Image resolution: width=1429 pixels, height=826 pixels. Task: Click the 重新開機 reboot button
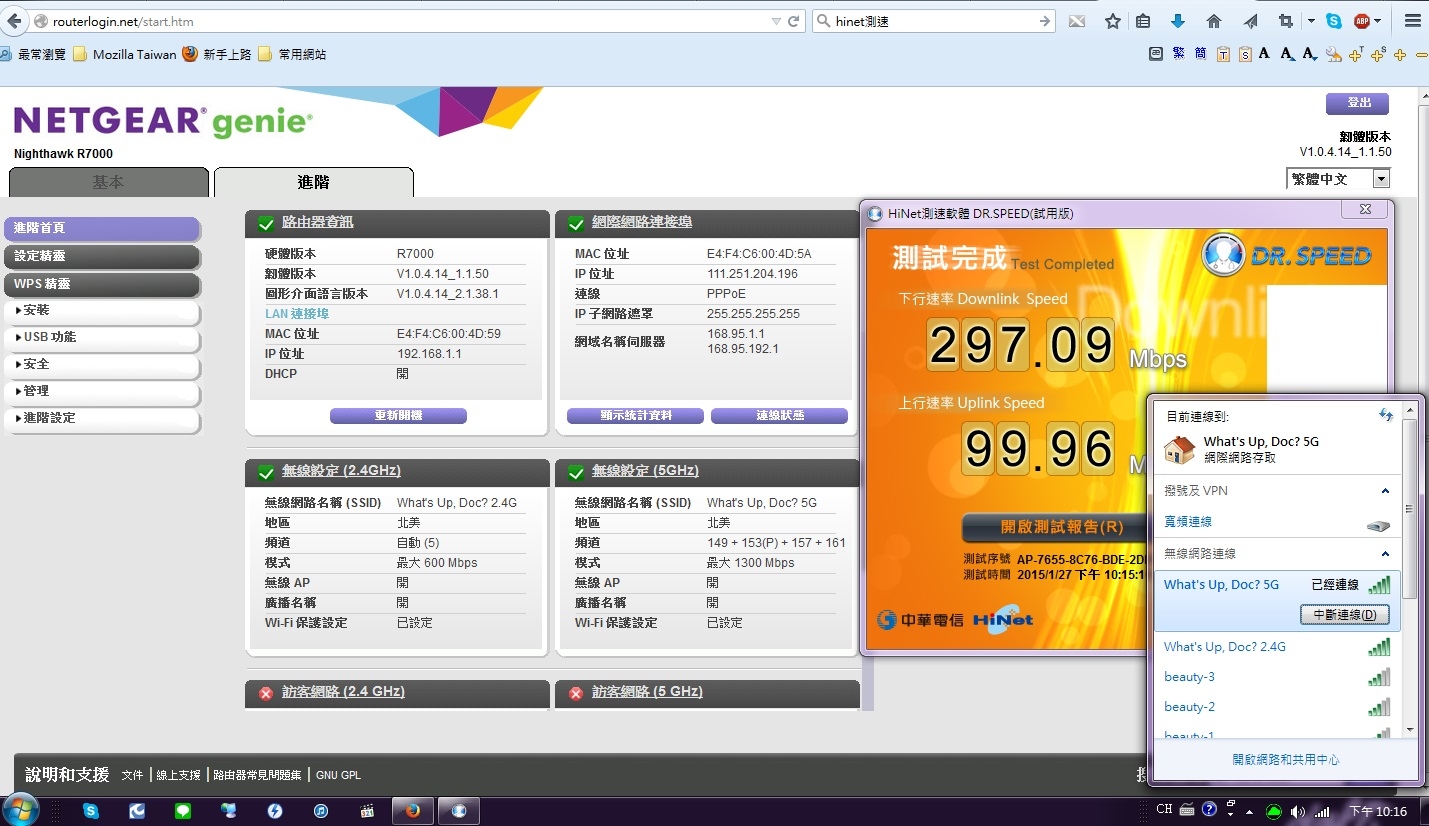(398, 416)
